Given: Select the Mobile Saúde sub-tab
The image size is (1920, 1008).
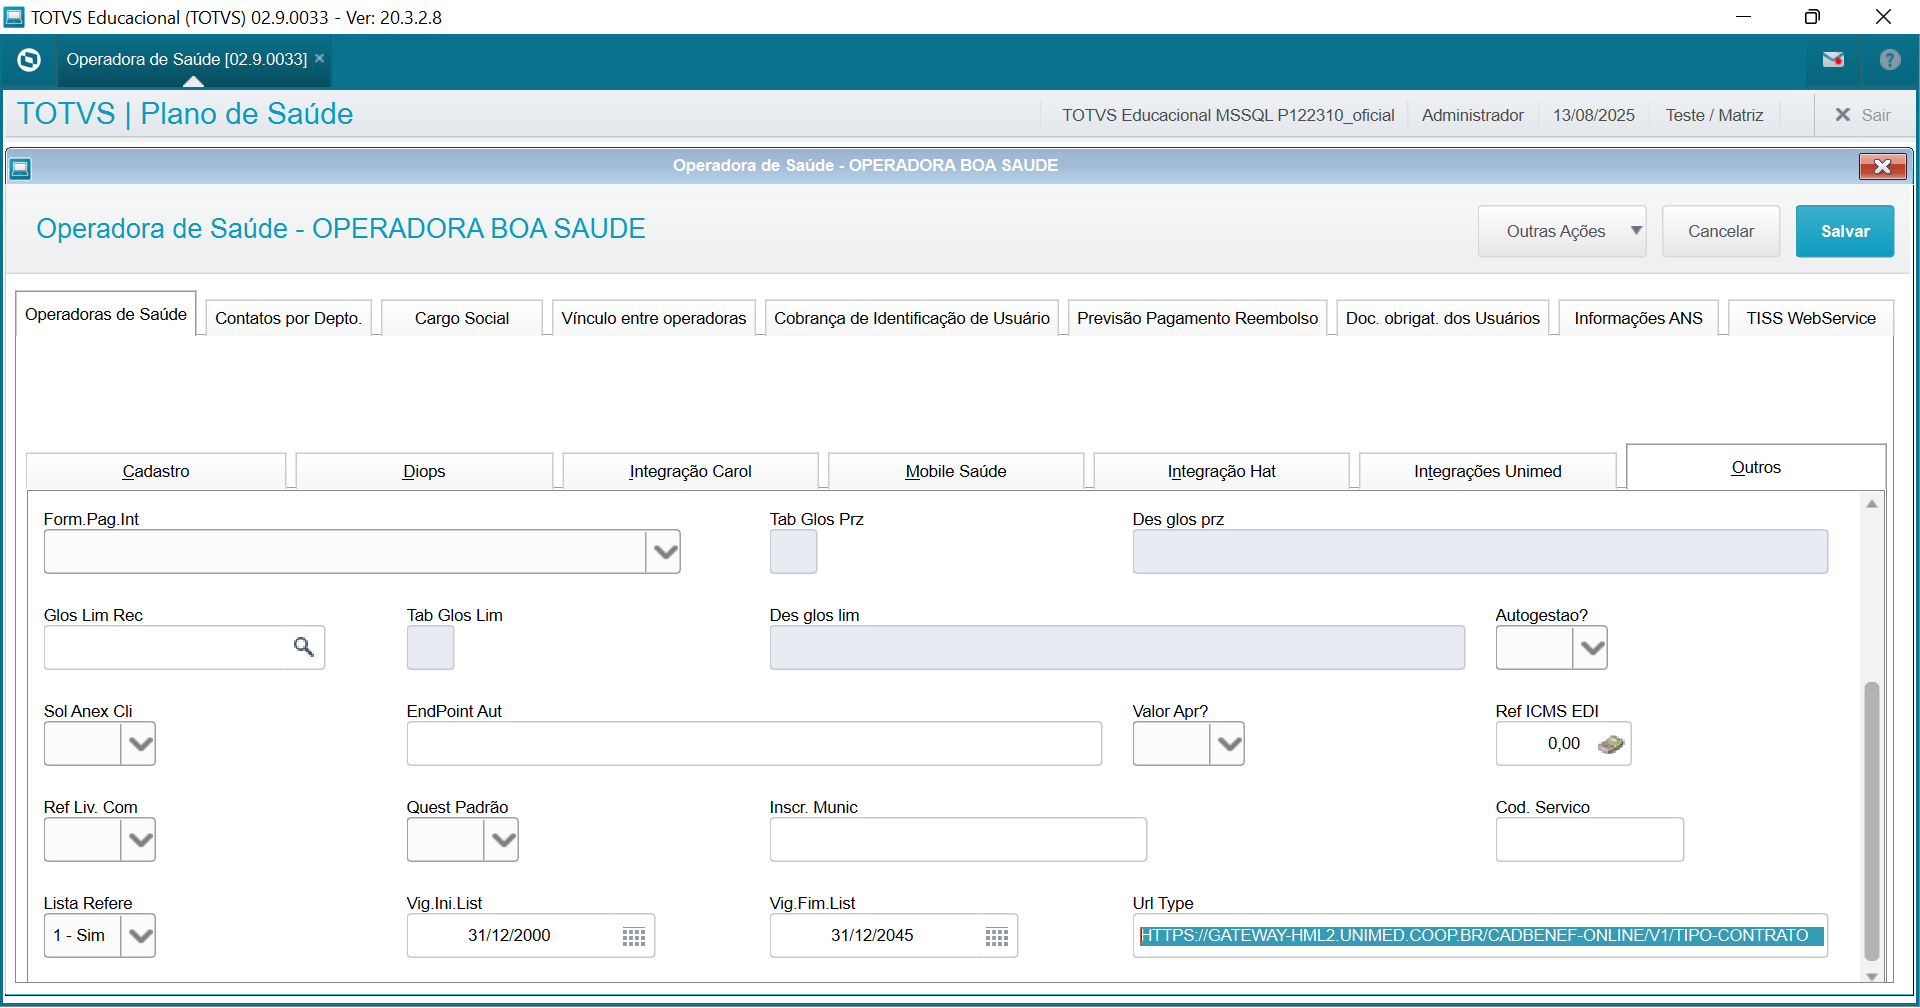Looking at the screenshot, I should click(x=956, y=471).
